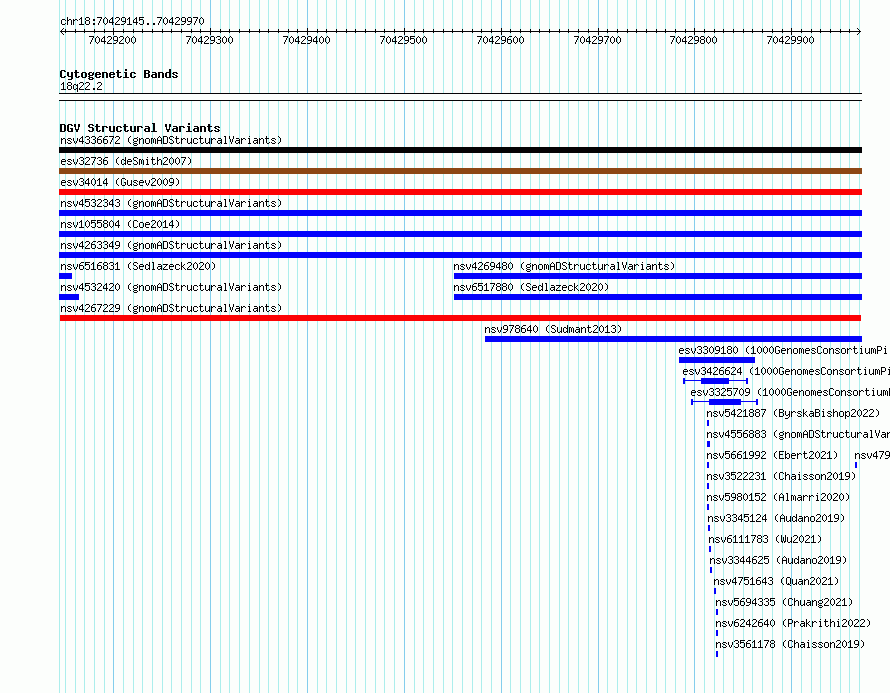Select nsv3561178 (Chaisson2019) label

[790, 644]
